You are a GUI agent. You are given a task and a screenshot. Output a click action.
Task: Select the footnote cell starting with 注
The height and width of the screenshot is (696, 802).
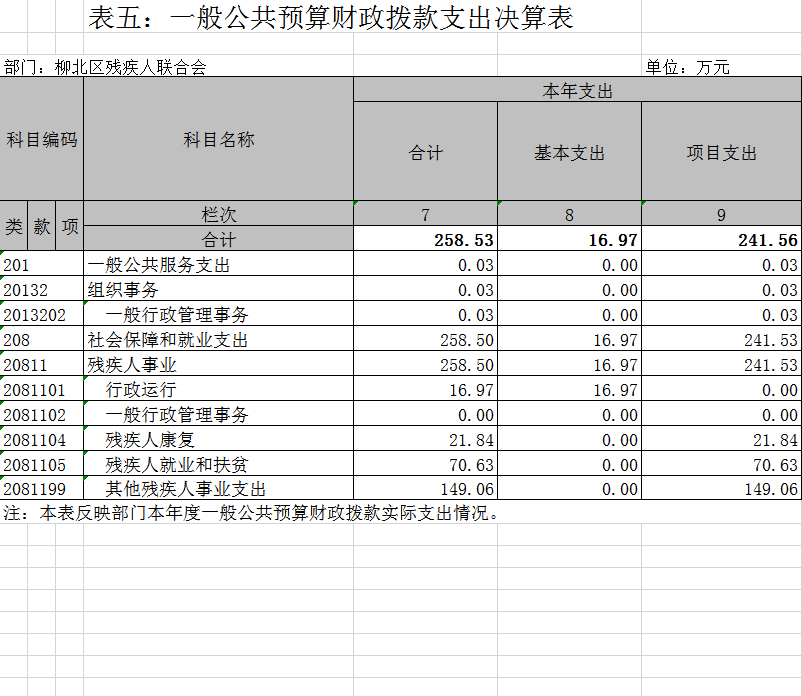coord(251,512)
